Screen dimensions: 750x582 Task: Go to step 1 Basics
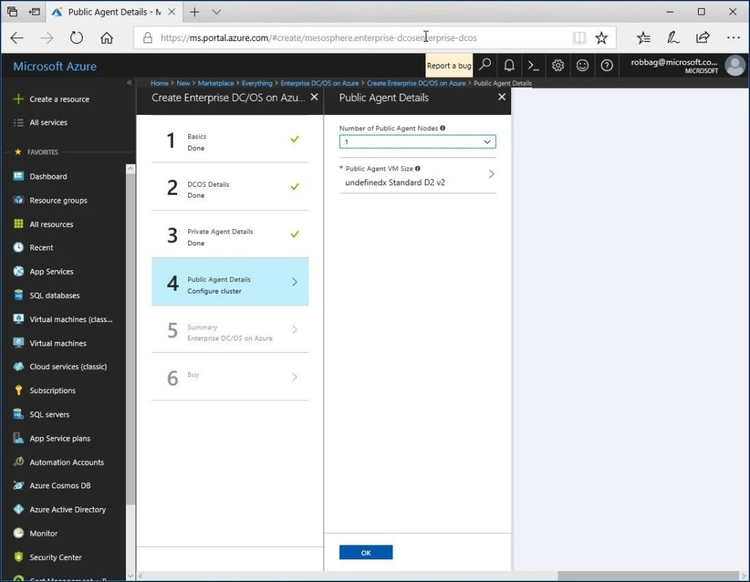(x=230, y=140)
